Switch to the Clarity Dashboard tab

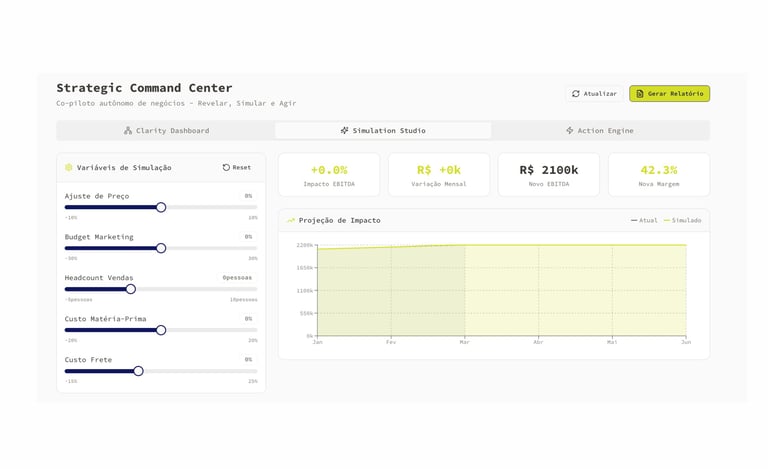pos(166,131)
